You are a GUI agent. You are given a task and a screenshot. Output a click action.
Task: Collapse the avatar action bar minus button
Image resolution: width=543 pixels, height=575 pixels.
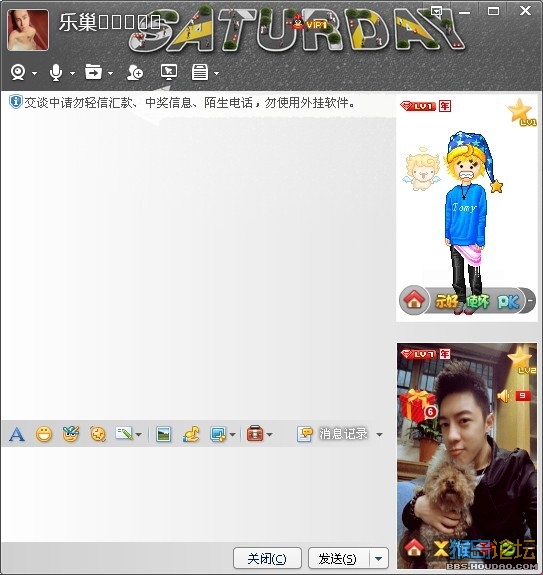[530, 301]
